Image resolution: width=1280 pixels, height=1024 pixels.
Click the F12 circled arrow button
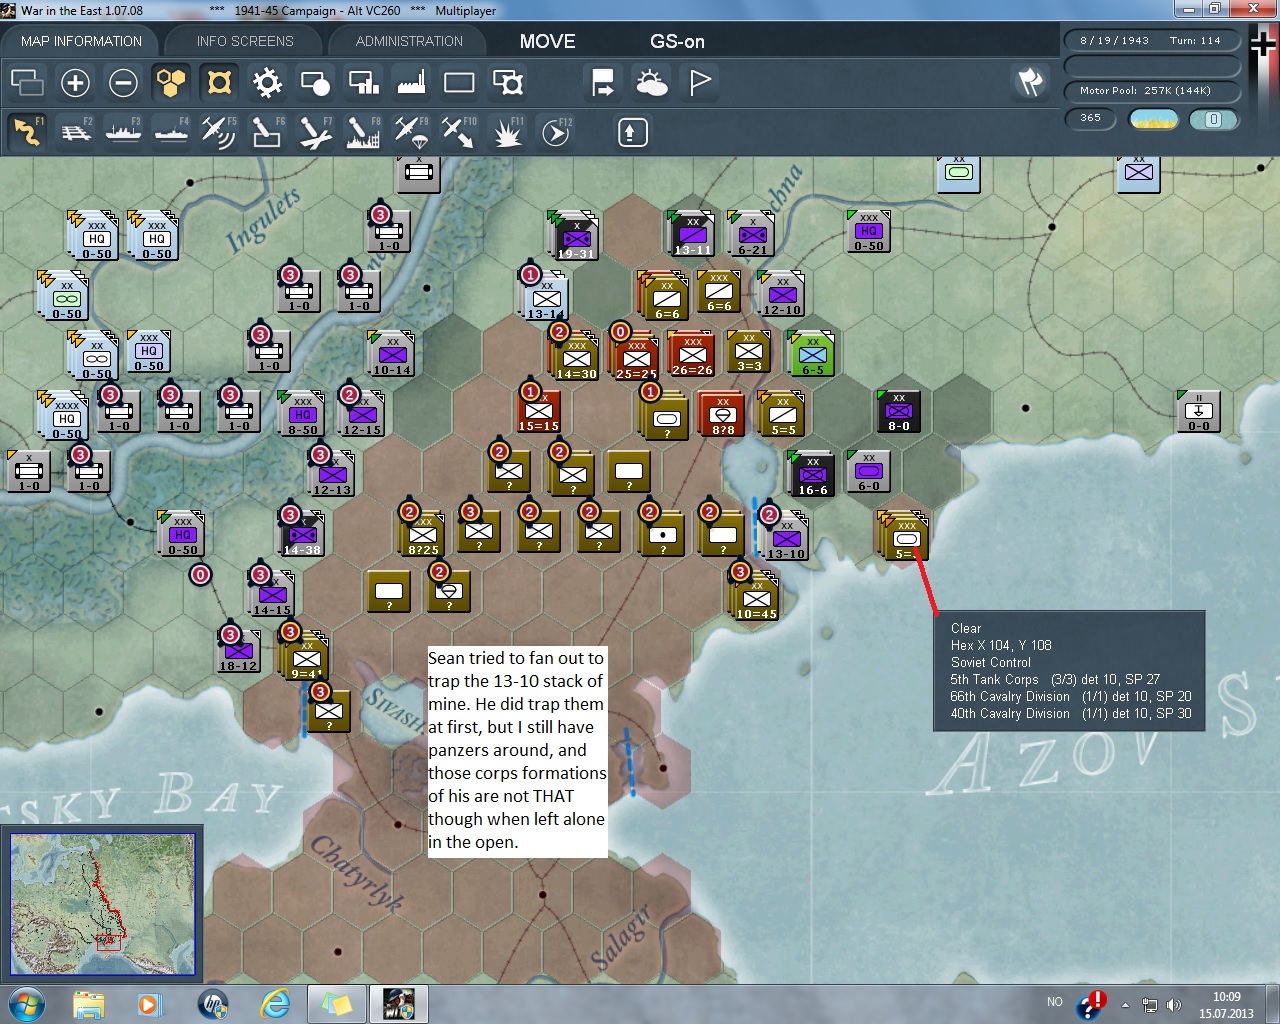coord(556,132)
